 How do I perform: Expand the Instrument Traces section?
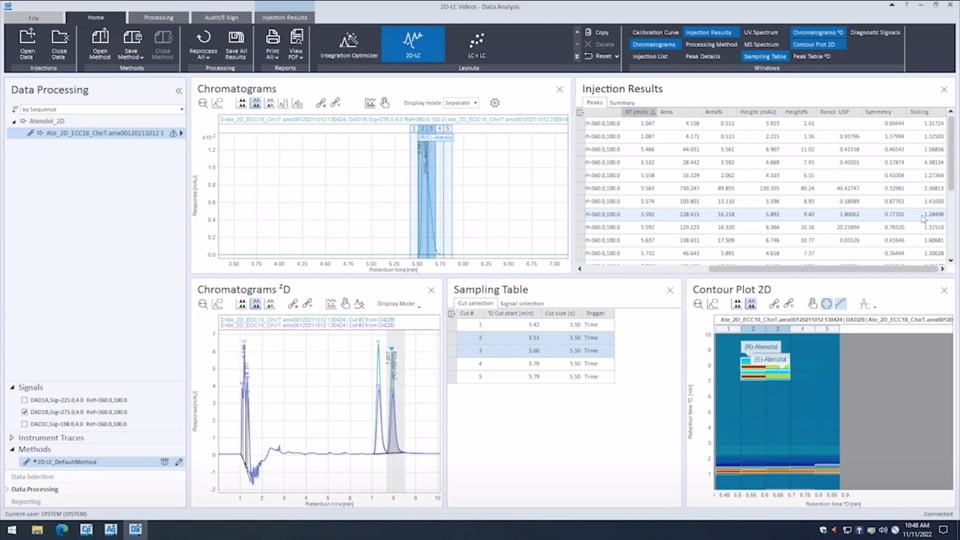[x=12, y=438]
